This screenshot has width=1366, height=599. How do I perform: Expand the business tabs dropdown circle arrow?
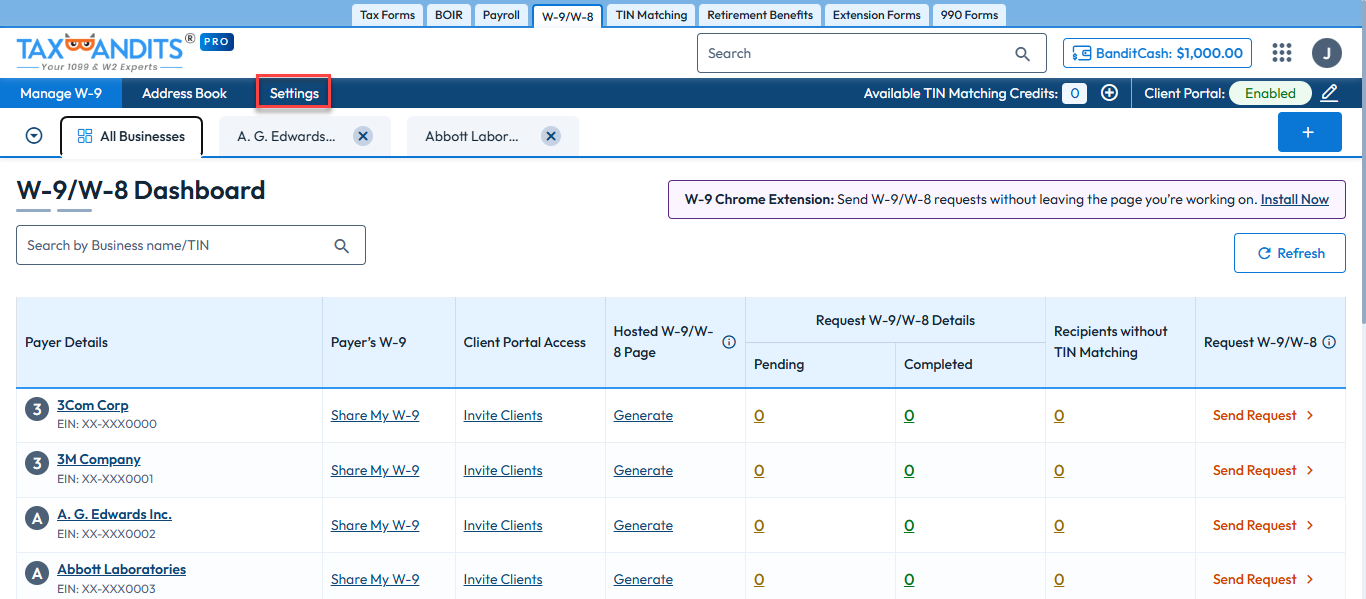pos(34,136)
